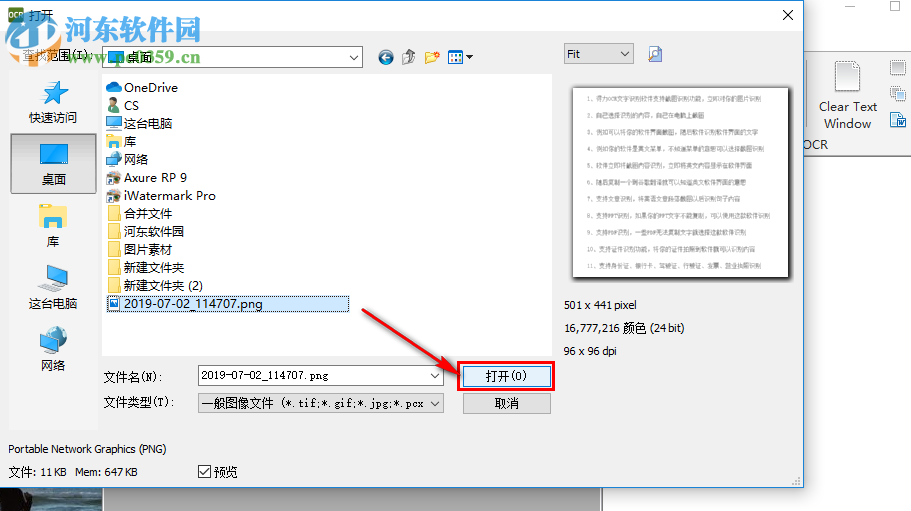Select the 河东软件园 folder
The width and height of the screenshot is (911, 511).
click(146, 232)
